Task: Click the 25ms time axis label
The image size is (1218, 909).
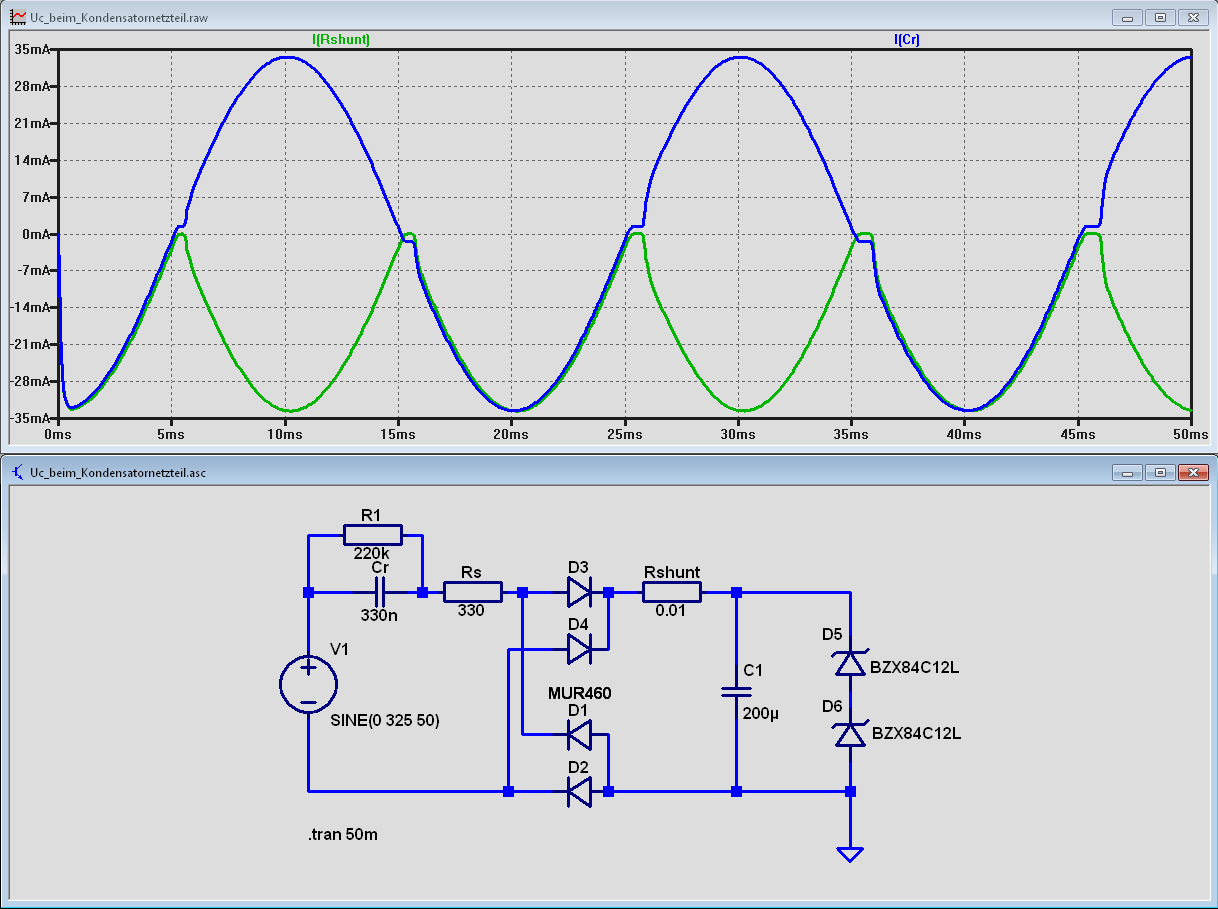Action: click(625, 435)
